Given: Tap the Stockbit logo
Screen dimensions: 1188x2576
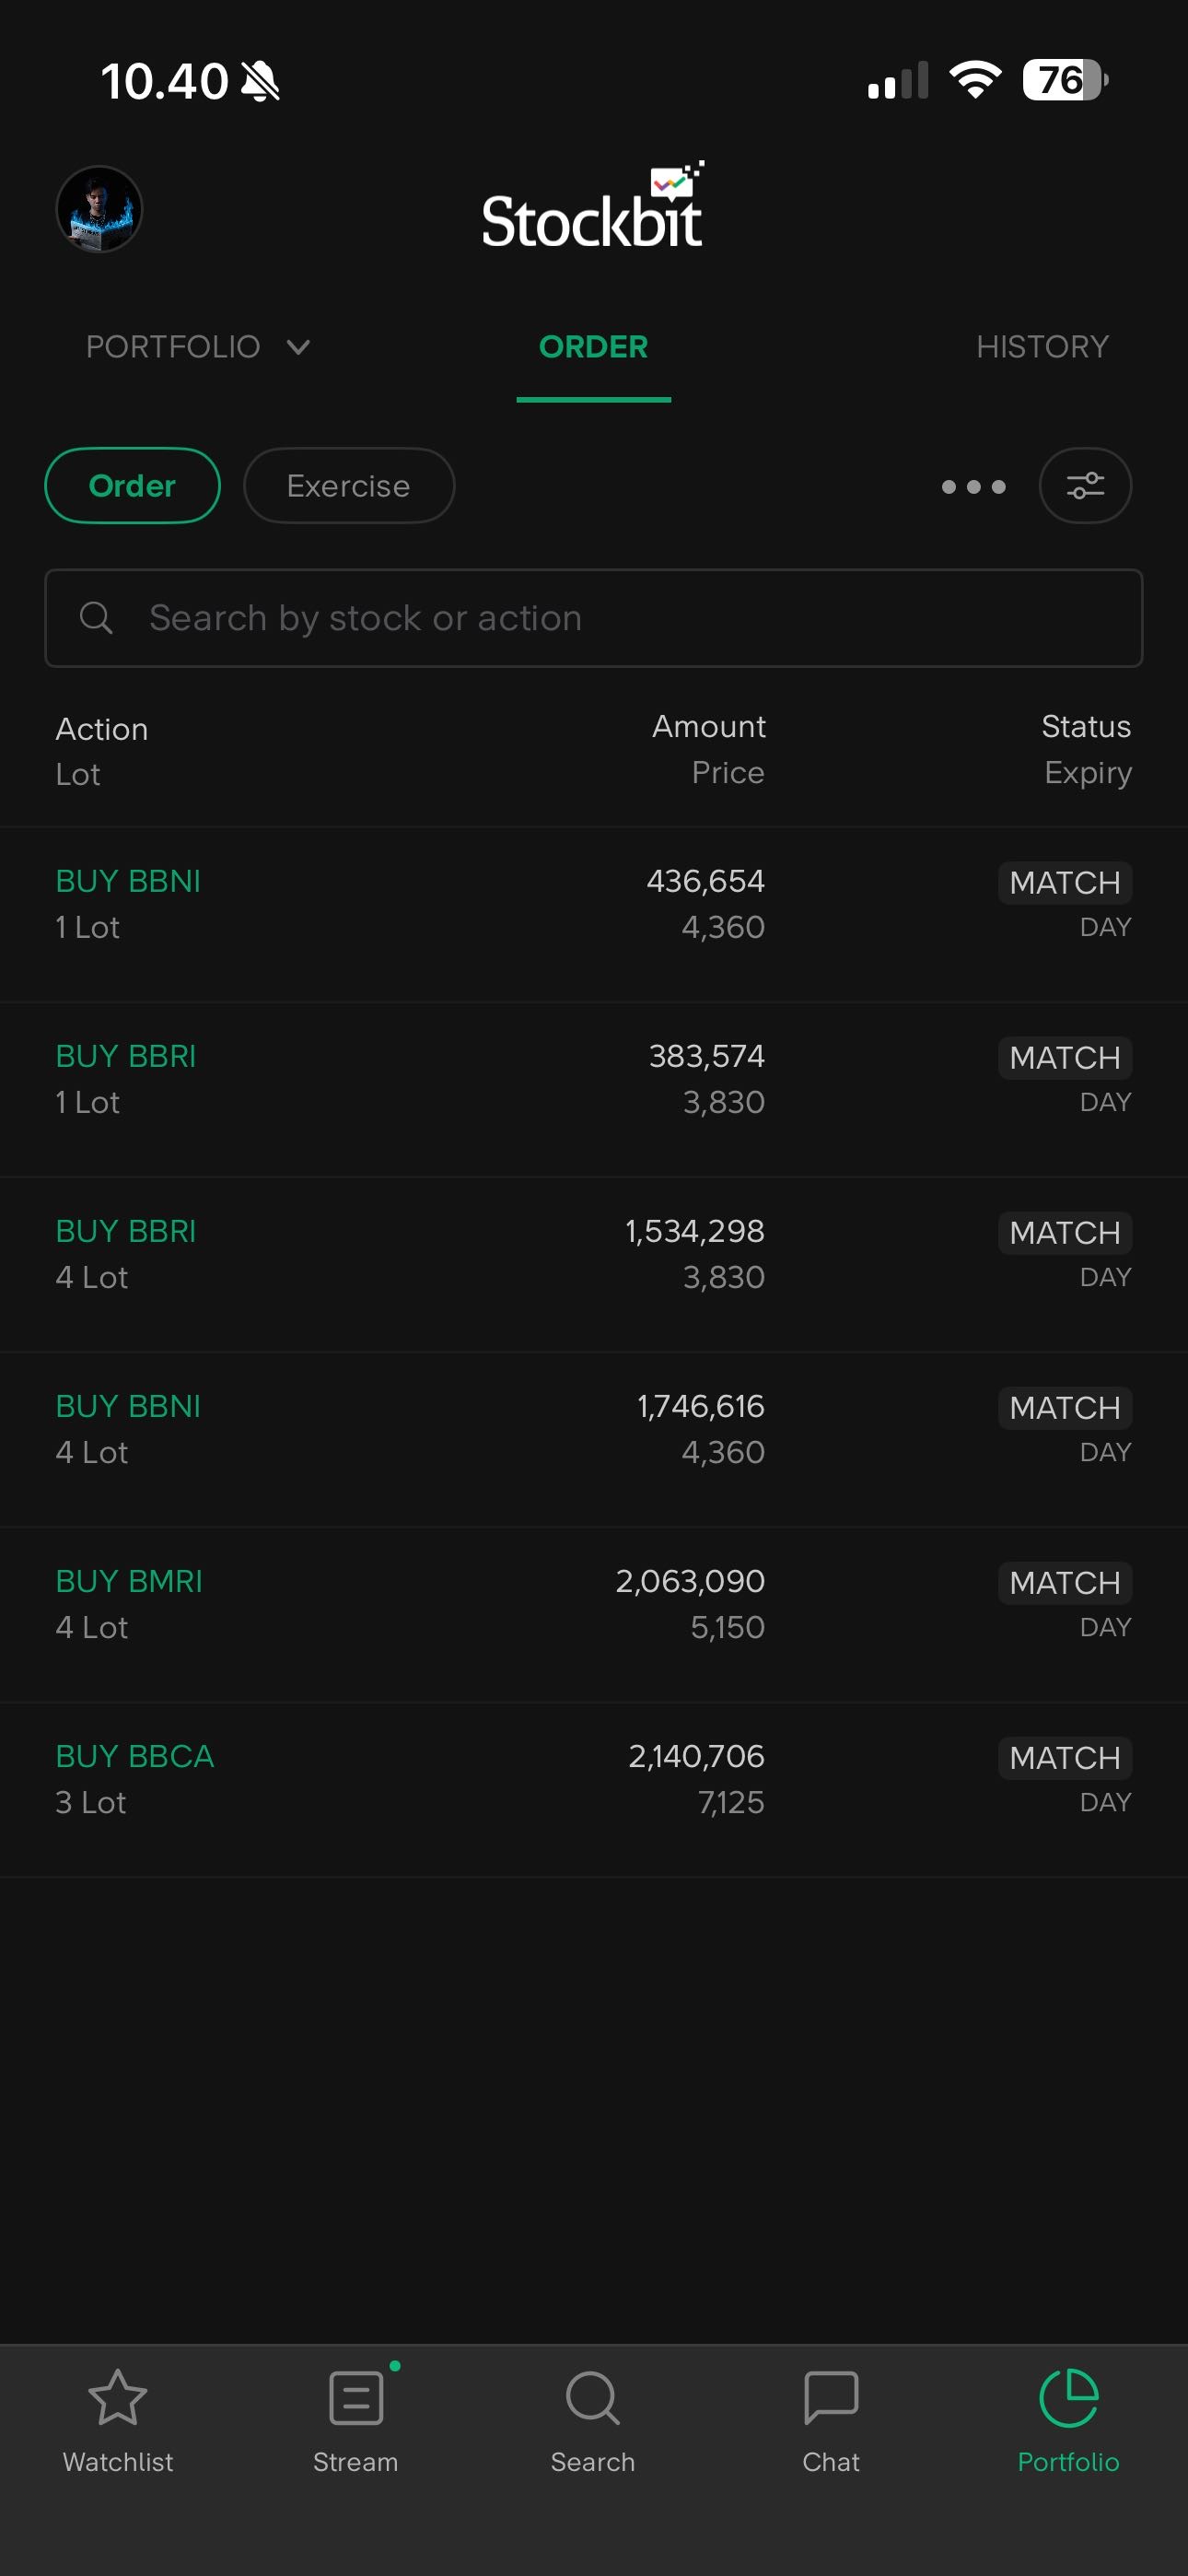Looking at the screenshot, I should 593,208.
